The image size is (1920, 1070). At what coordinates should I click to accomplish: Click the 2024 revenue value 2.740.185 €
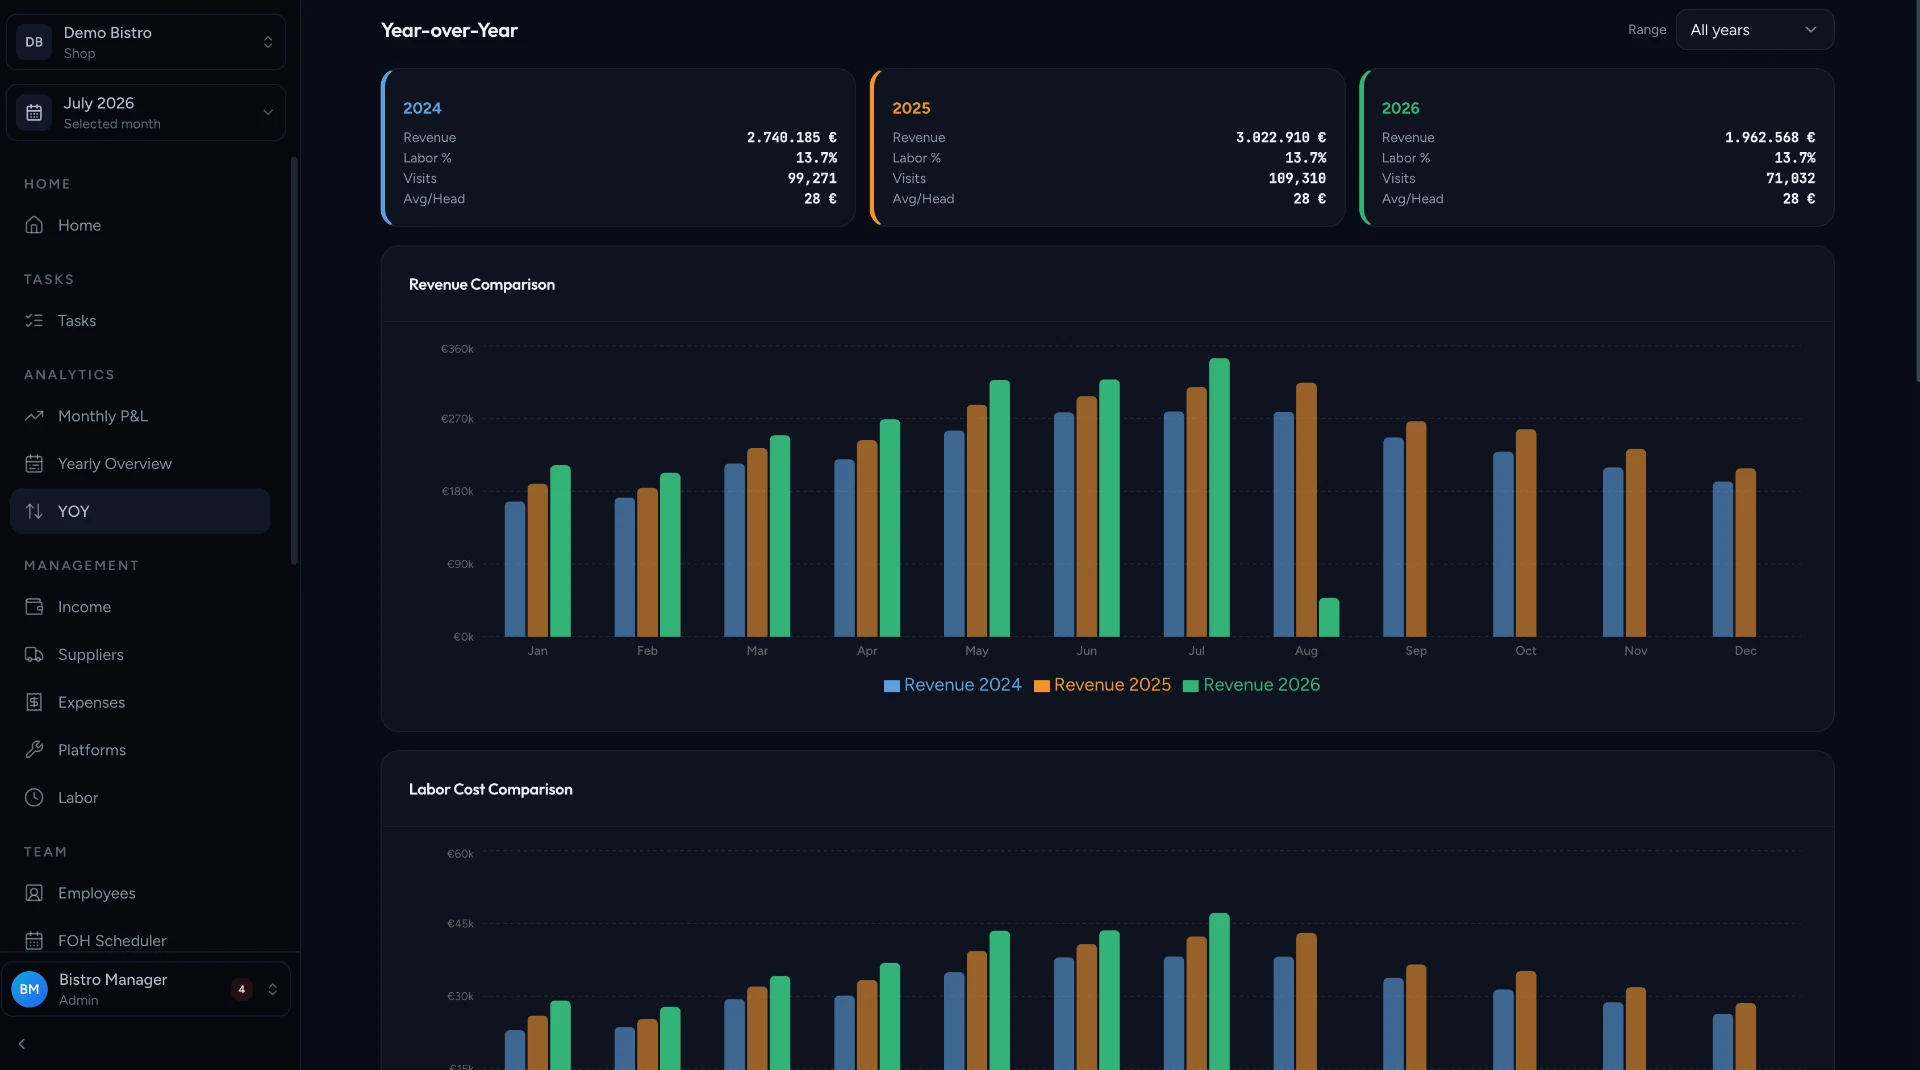[791, 137]
